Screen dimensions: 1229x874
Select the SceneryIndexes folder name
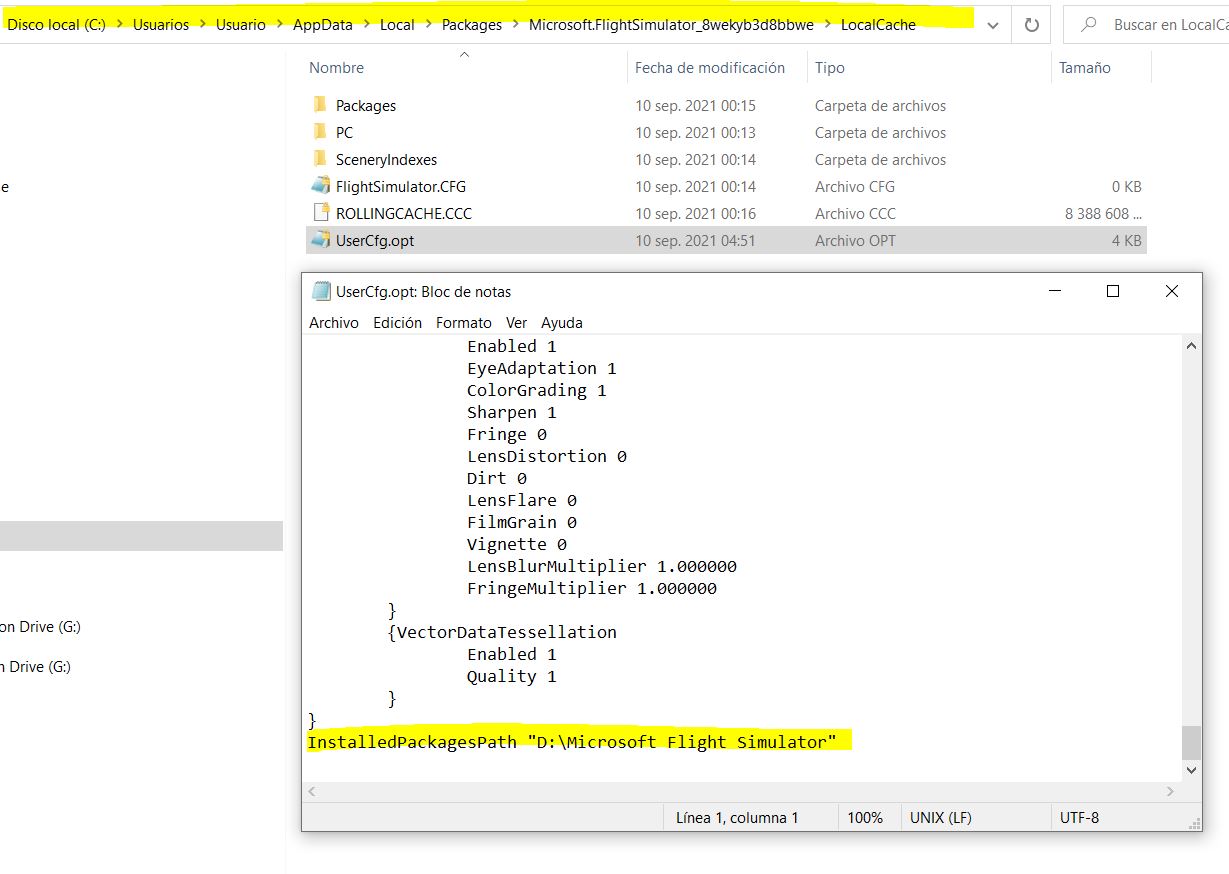coord(386,159)
